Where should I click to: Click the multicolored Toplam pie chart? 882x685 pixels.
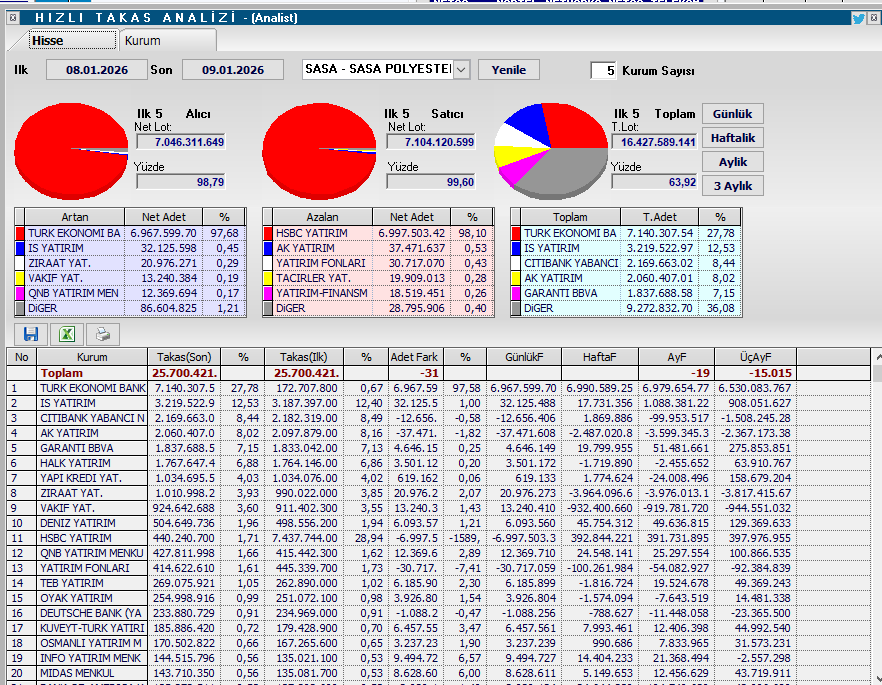click(x=550, y=151)
